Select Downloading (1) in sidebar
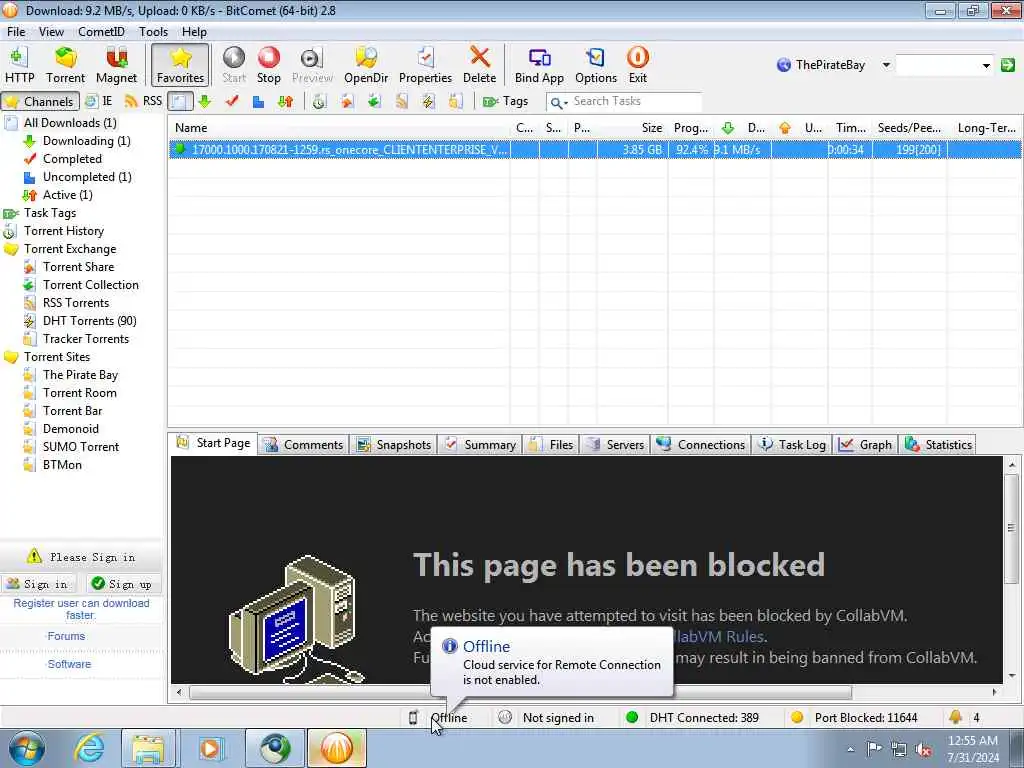The height and width of the screenshot is (768, 1024). coord(86,140)
